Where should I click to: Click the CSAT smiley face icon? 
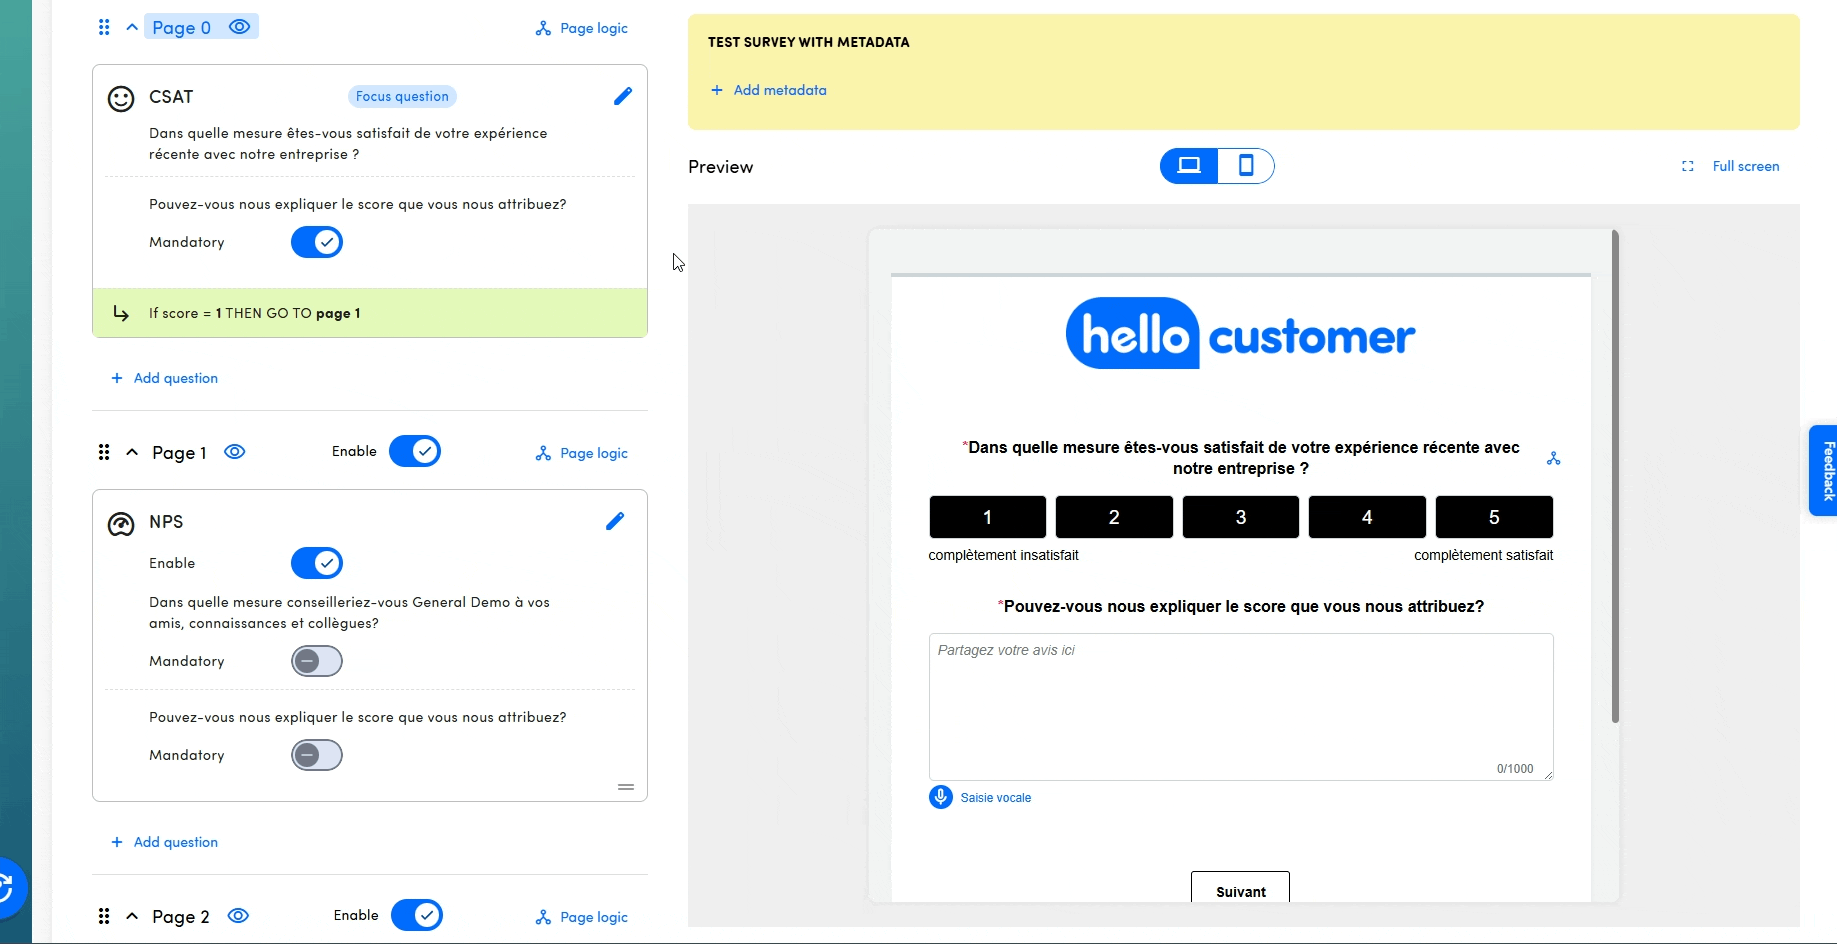[121, 98]
